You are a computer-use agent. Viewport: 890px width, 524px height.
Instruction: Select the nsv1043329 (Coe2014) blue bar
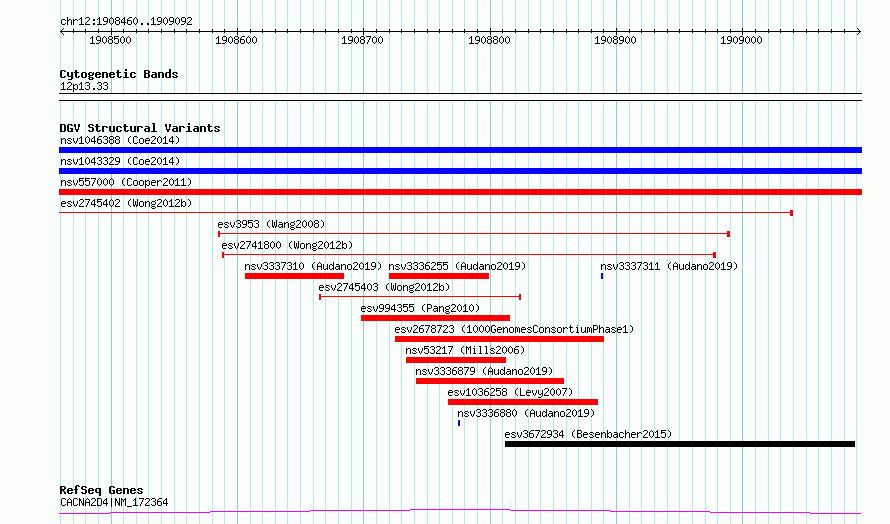pos(460,171)
